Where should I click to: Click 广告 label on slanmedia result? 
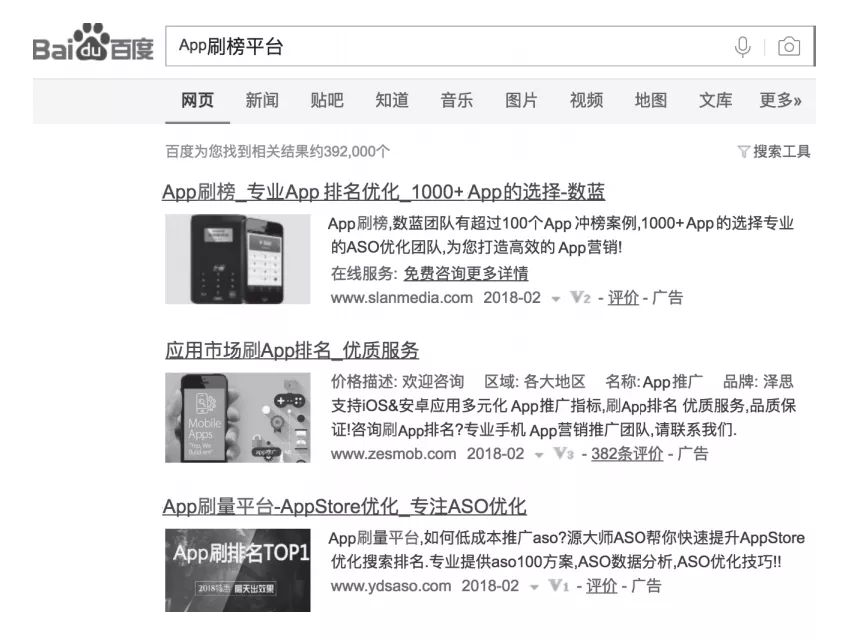[667, 298]
